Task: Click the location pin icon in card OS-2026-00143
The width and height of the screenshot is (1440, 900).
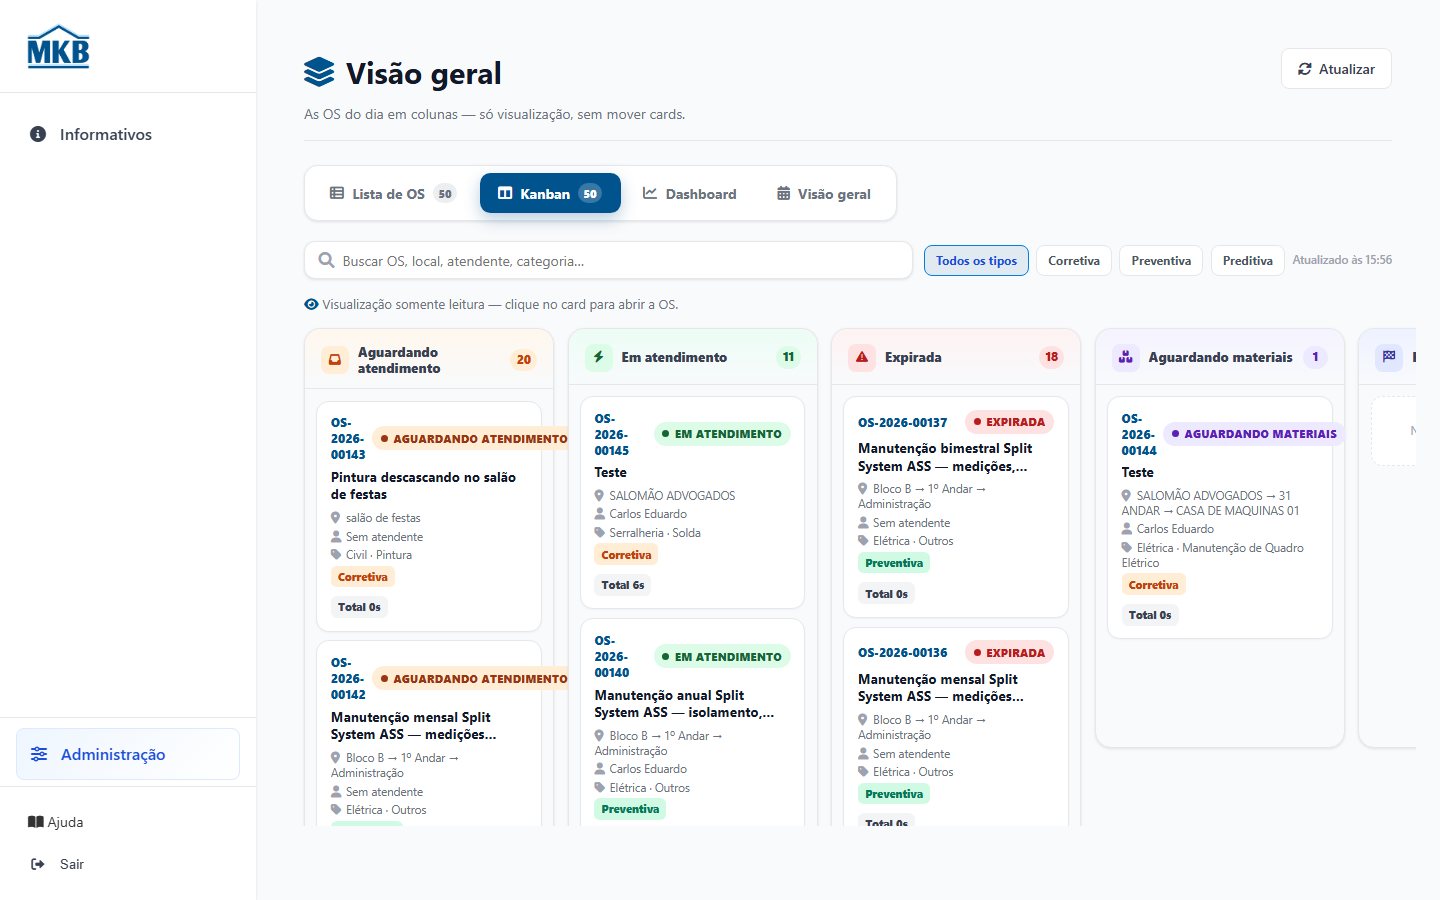Action: click(x=336, y=518)
